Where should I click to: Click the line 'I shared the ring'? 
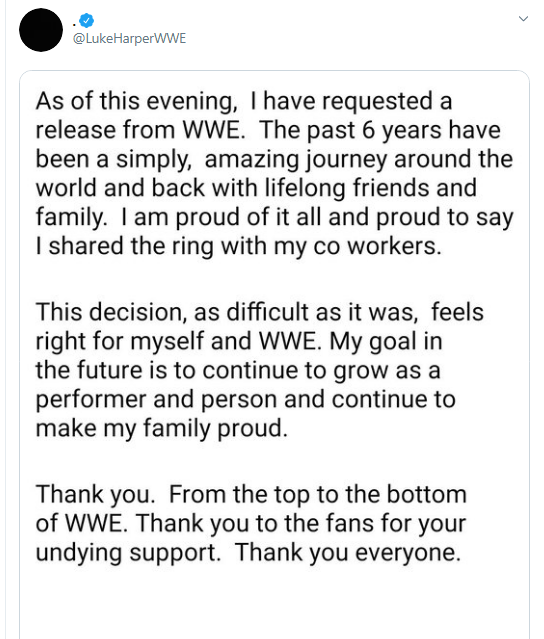coord(238,246)
